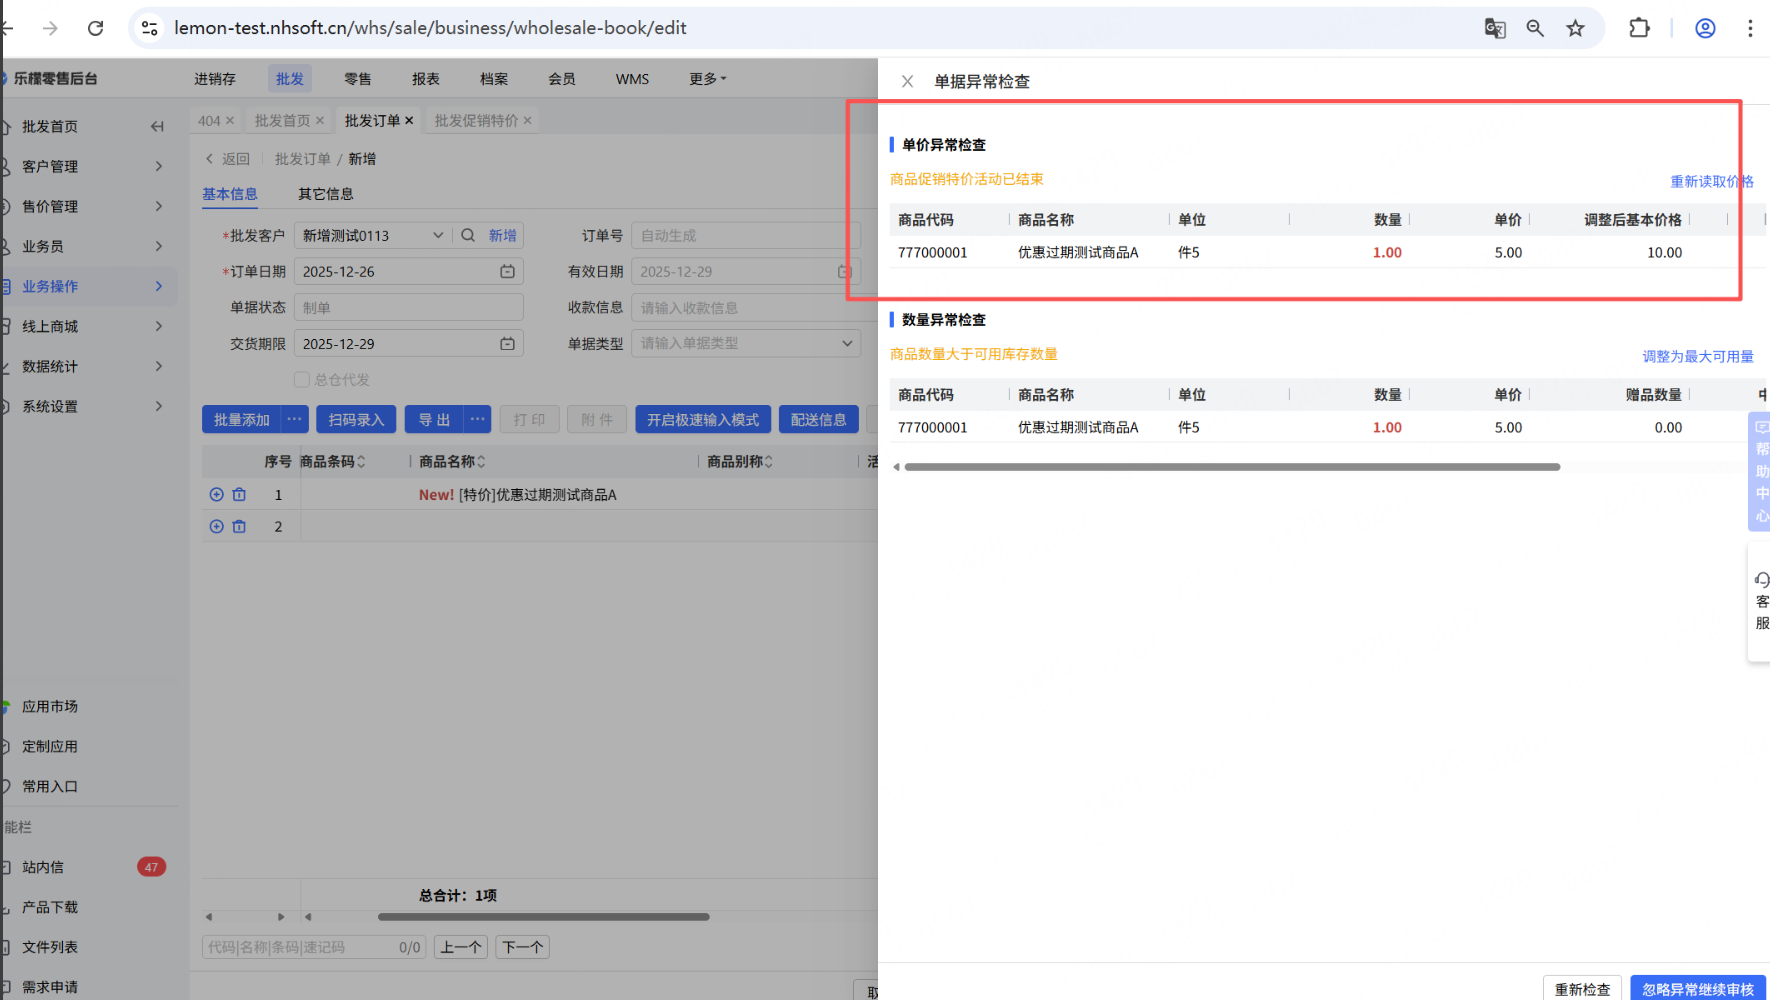Switch to the 基本信息 tab
This screenshot has height=1000, width=1770.
coord(230,194)
